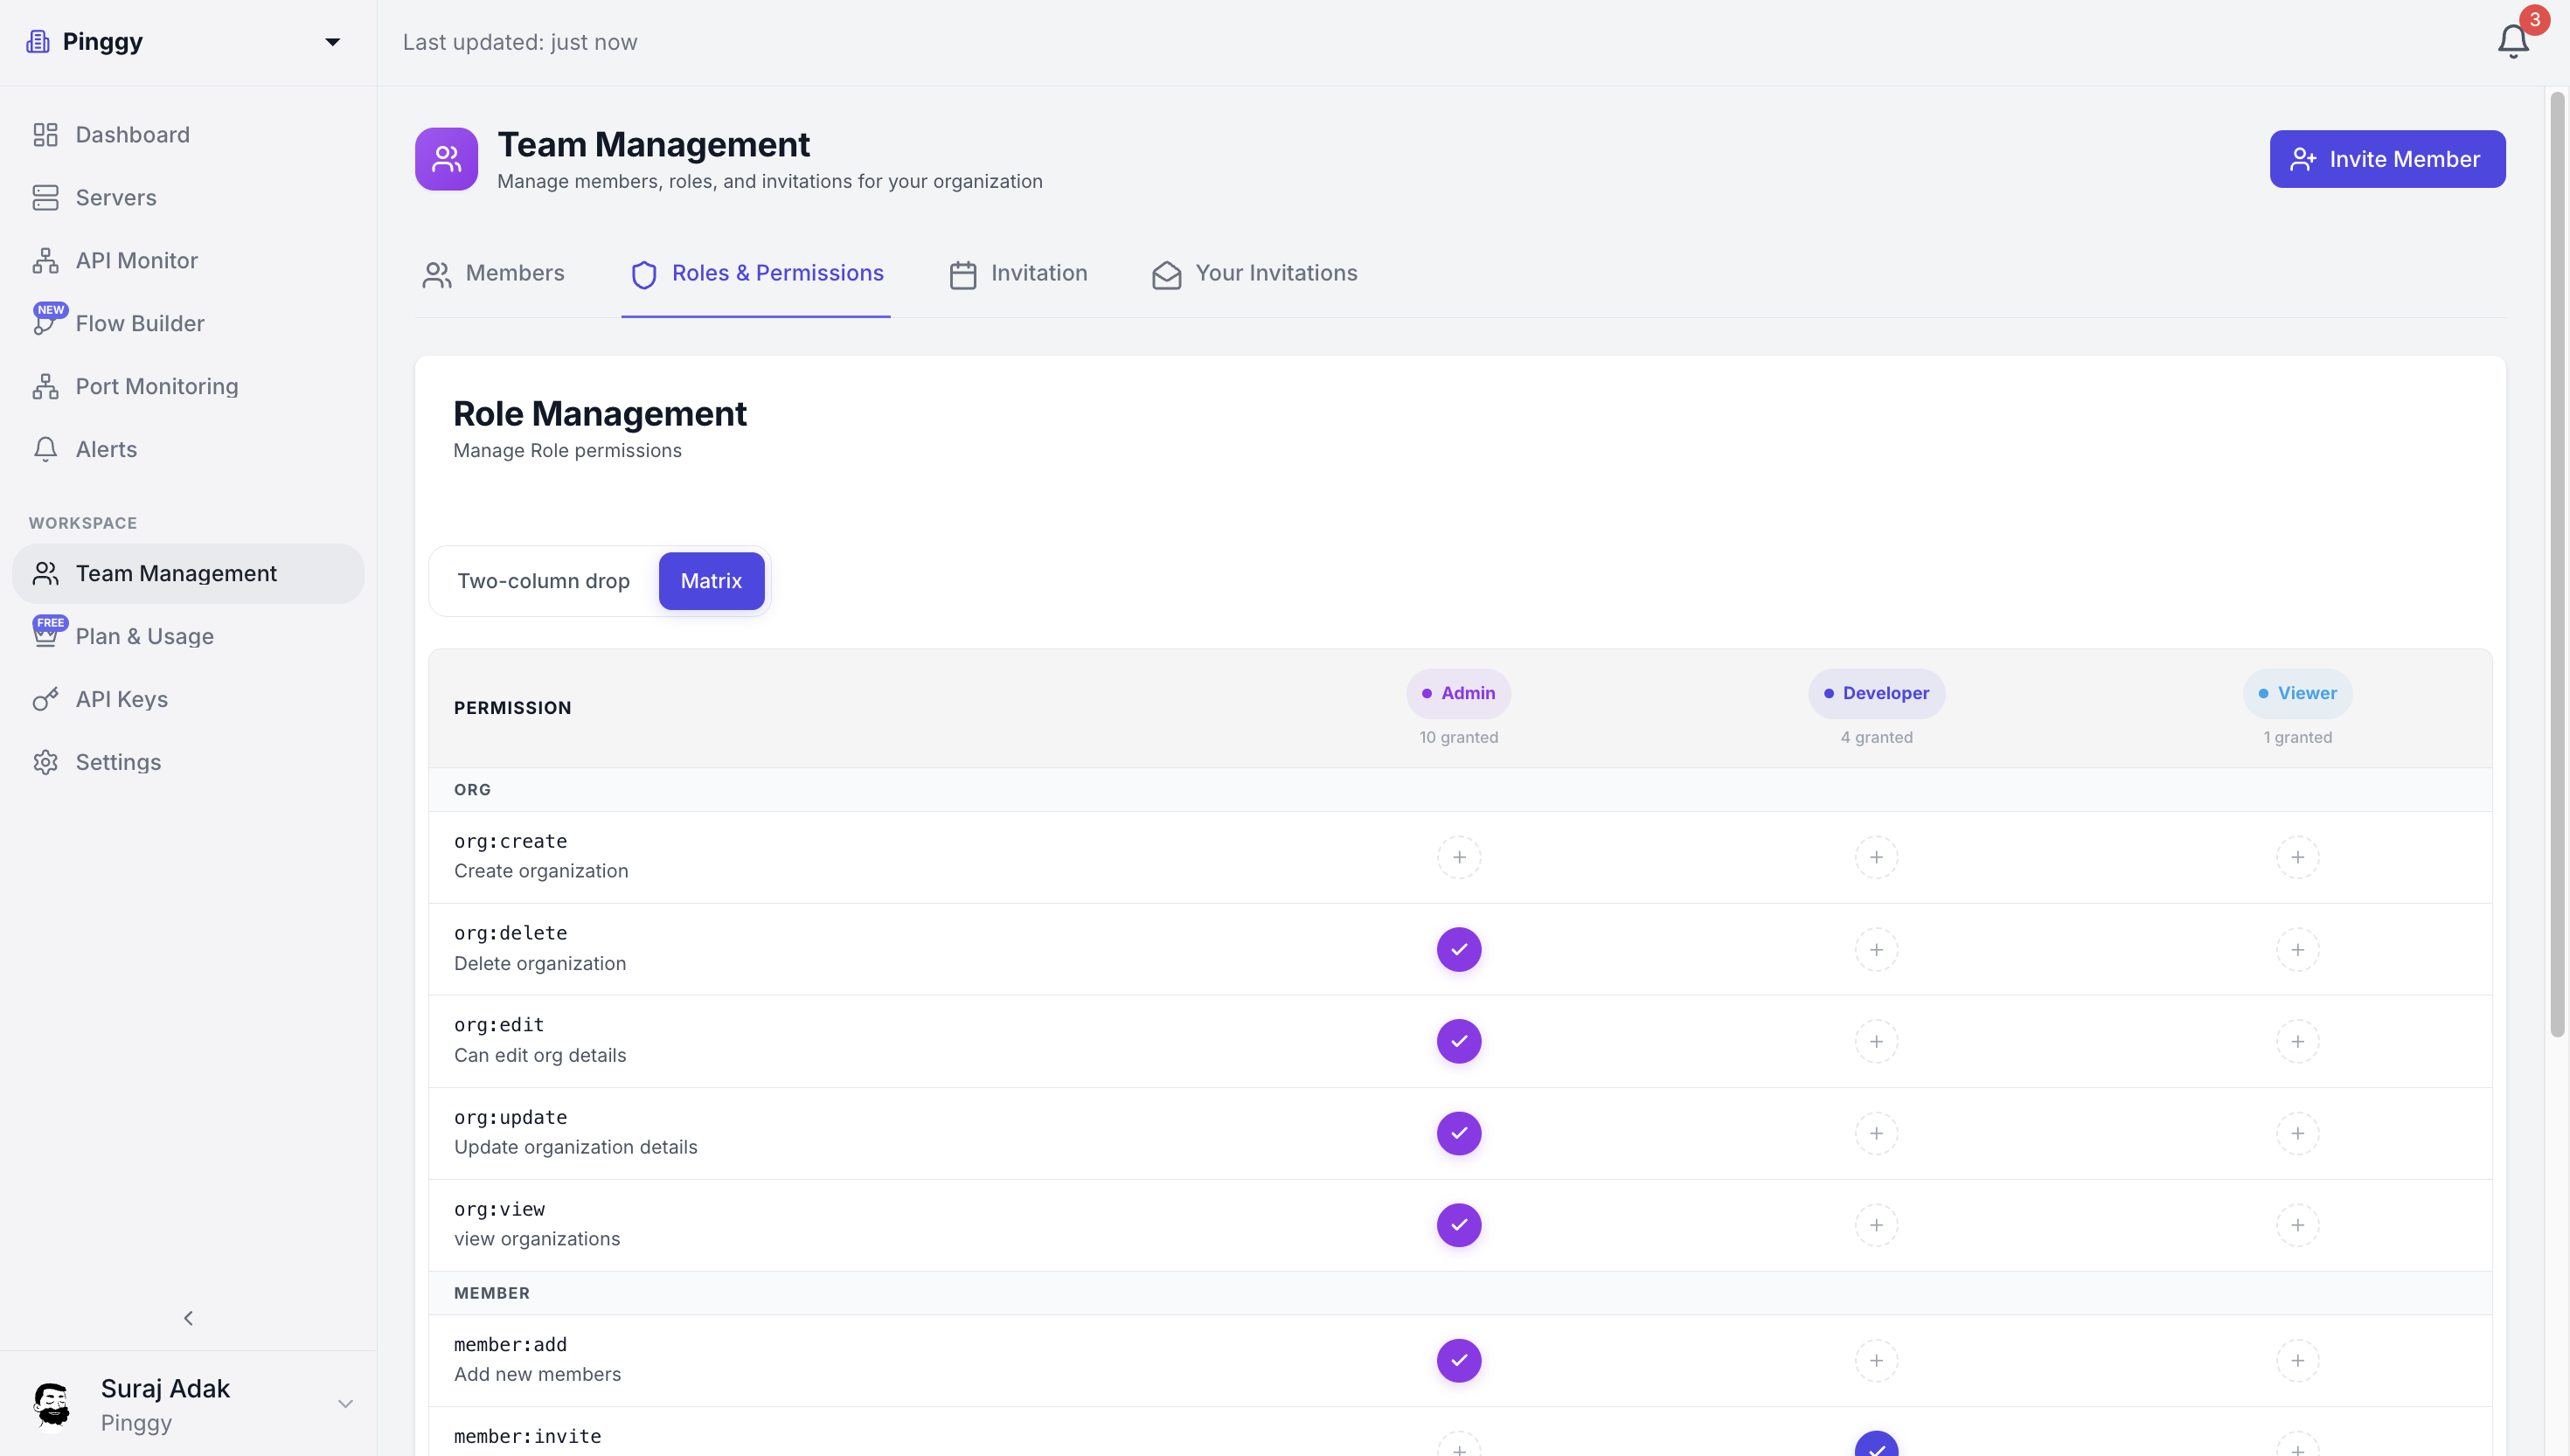Grant member:add to Viewer
The height and width of the screenshot is (1456, 2570).
click(x=2297, y=1361)
